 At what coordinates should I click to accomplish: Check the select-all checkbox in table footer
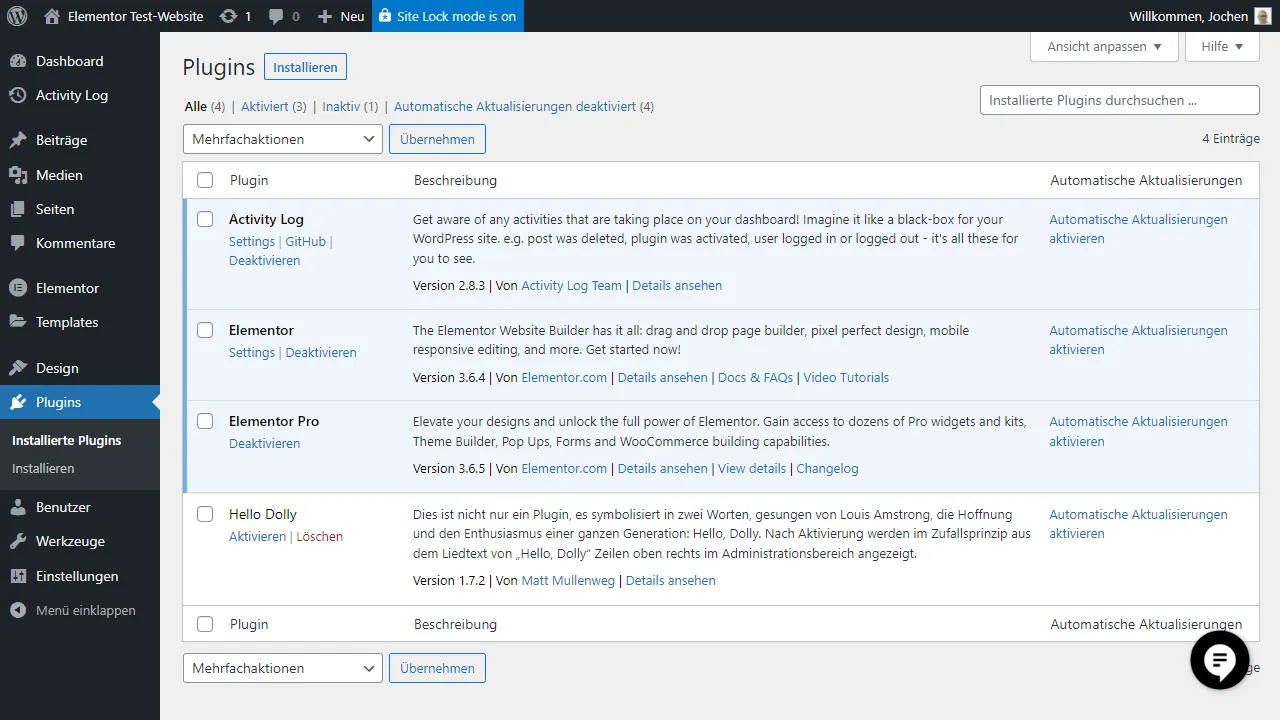(205, 624)
